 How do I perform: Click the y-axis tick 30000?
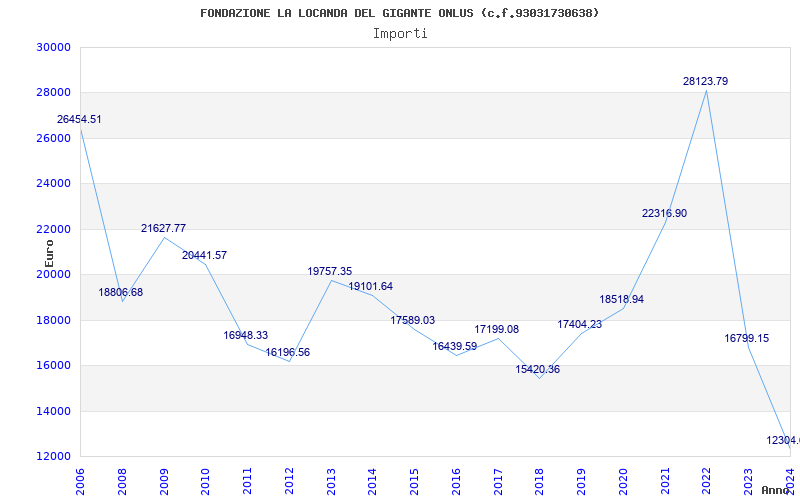(x=53, y=47)
